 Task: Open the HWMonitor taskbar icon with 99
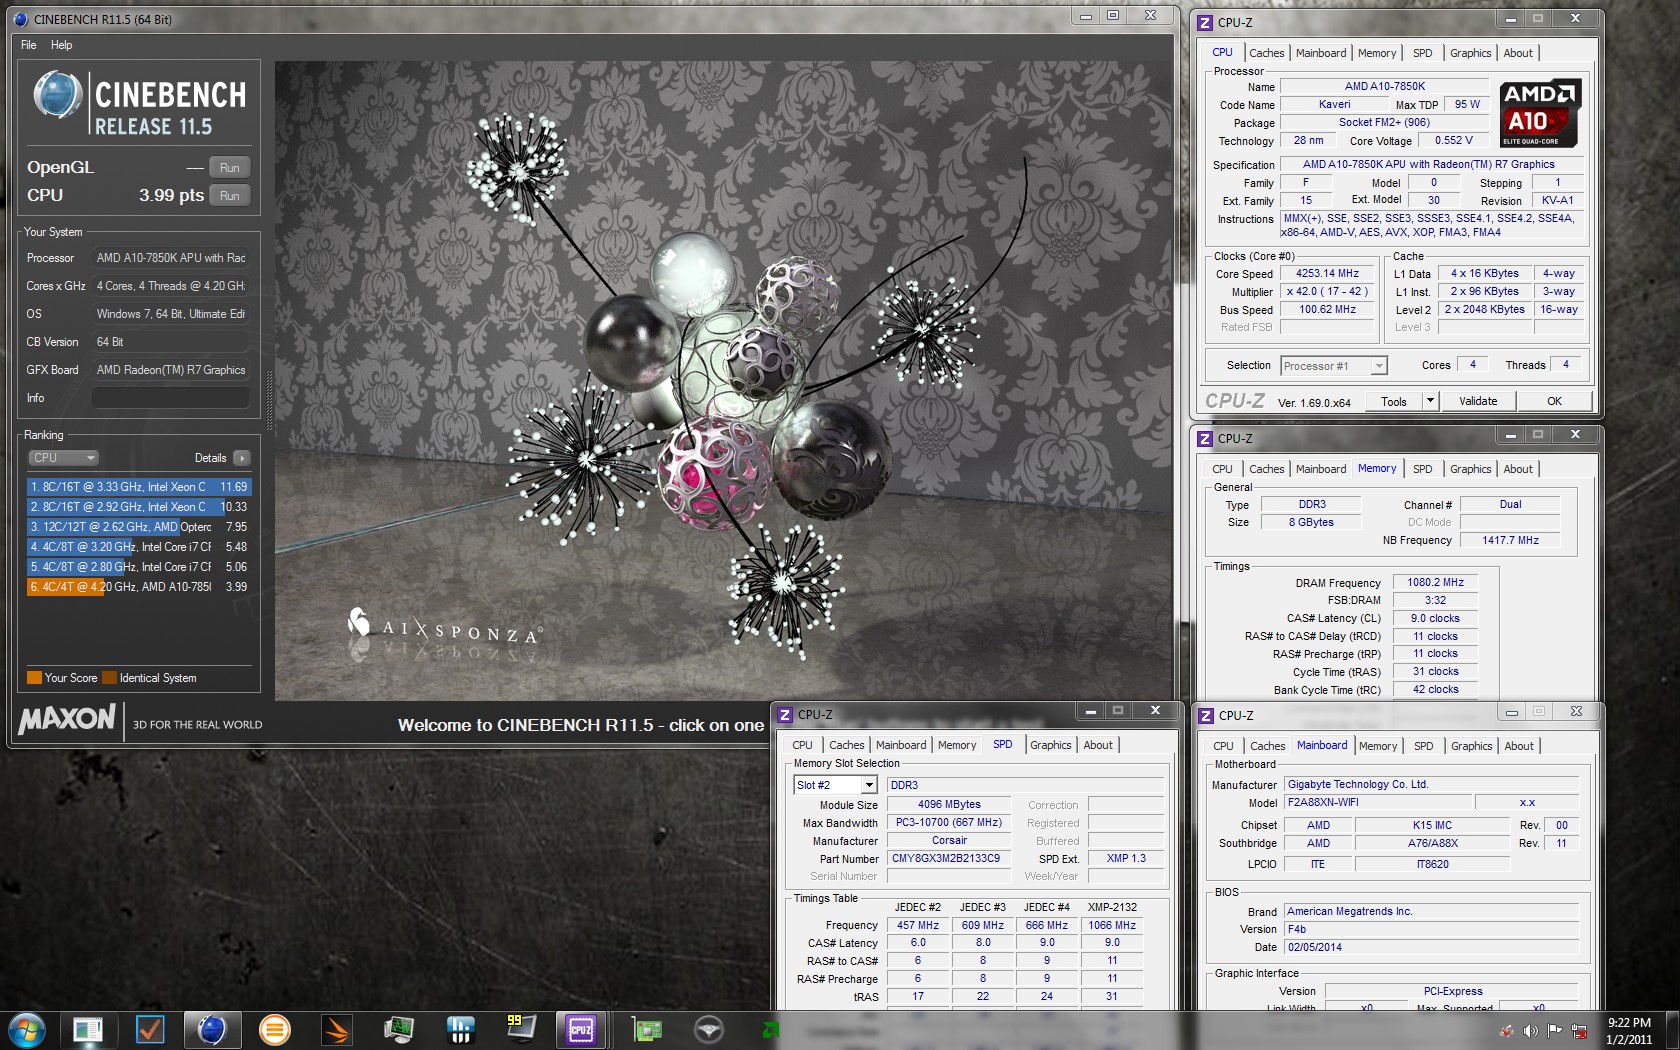[x=521, y=1029]
